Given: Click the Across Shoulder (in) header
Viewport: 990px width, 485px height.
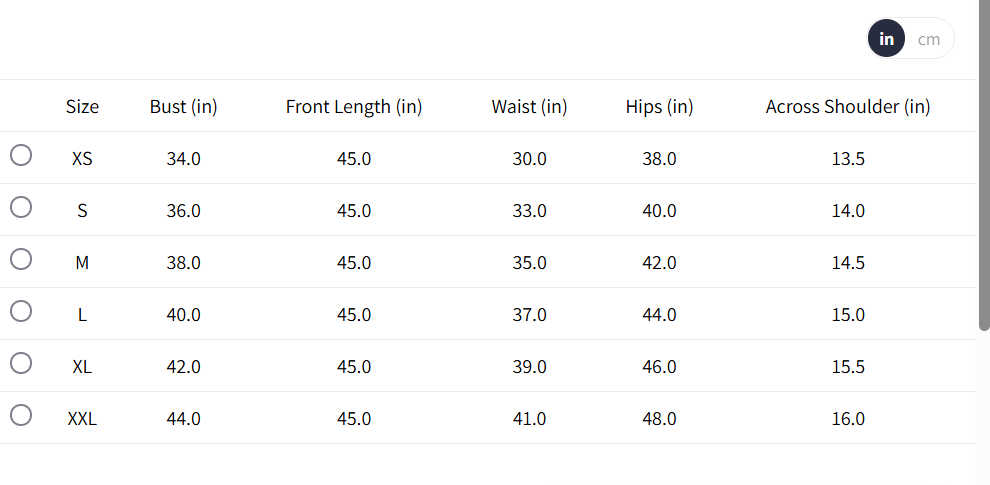Looking at the screenshot, I should (x=848, y=106).
